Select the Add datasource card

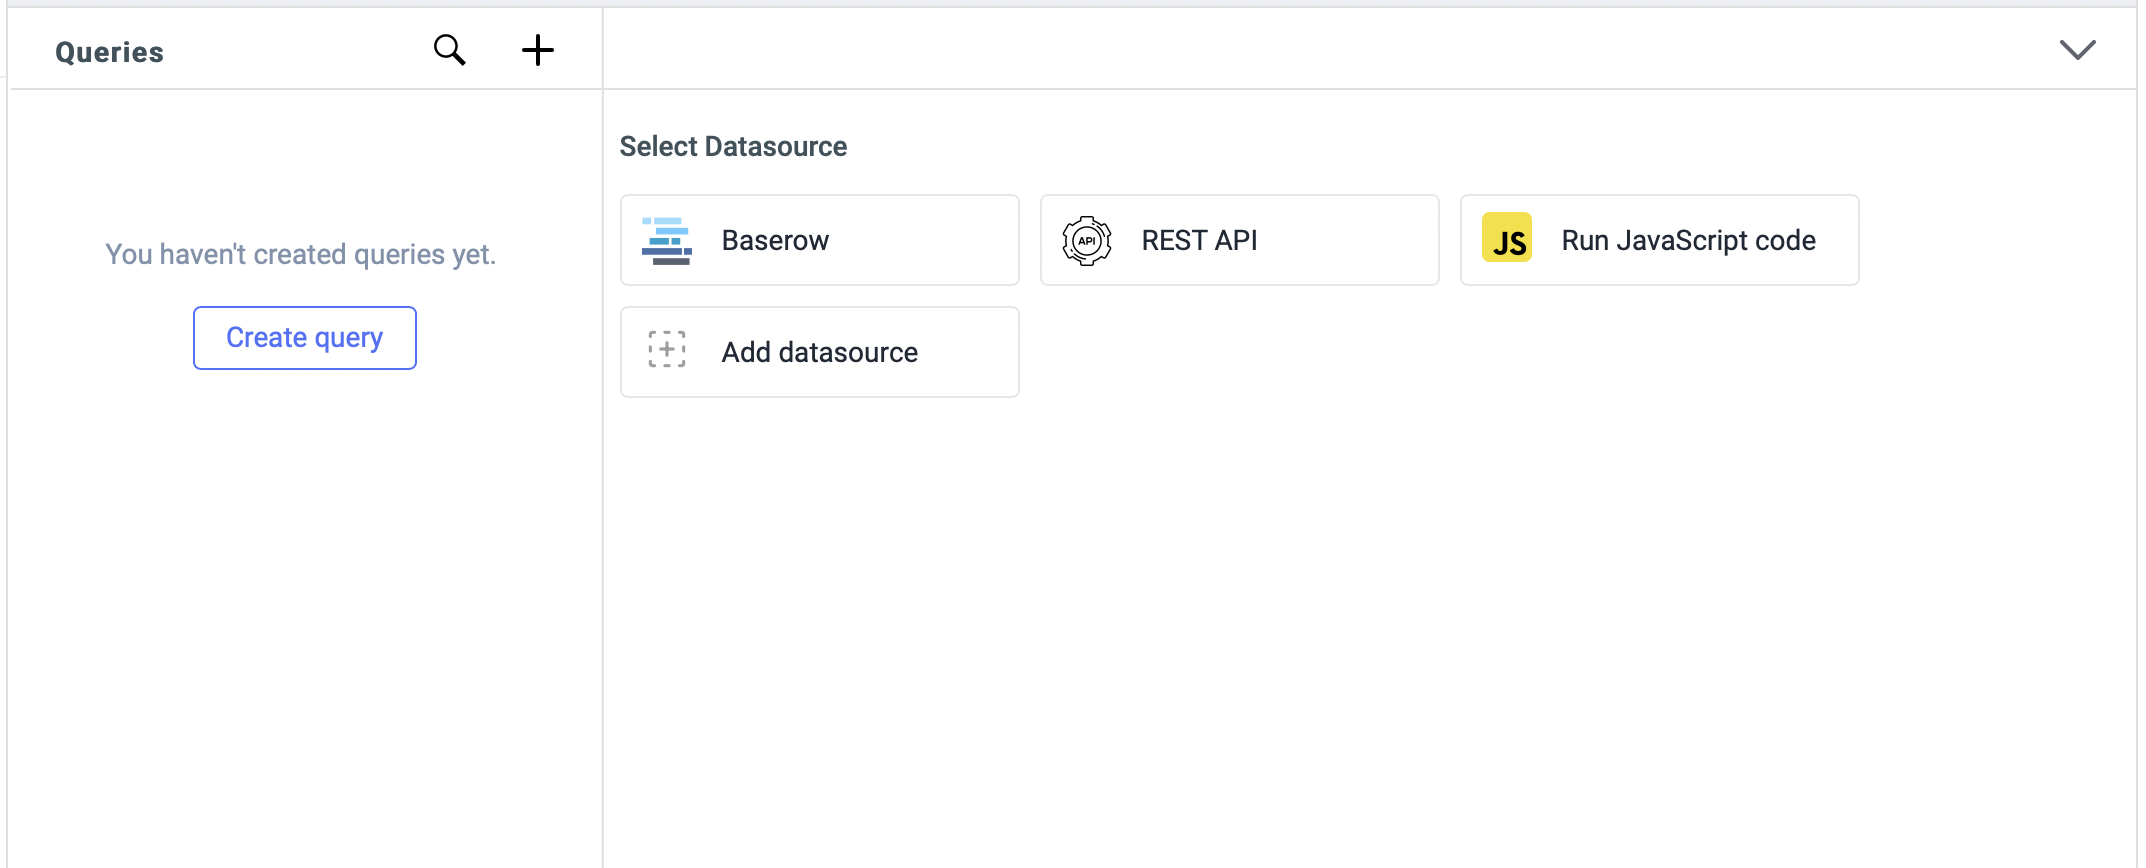(818, 351)
